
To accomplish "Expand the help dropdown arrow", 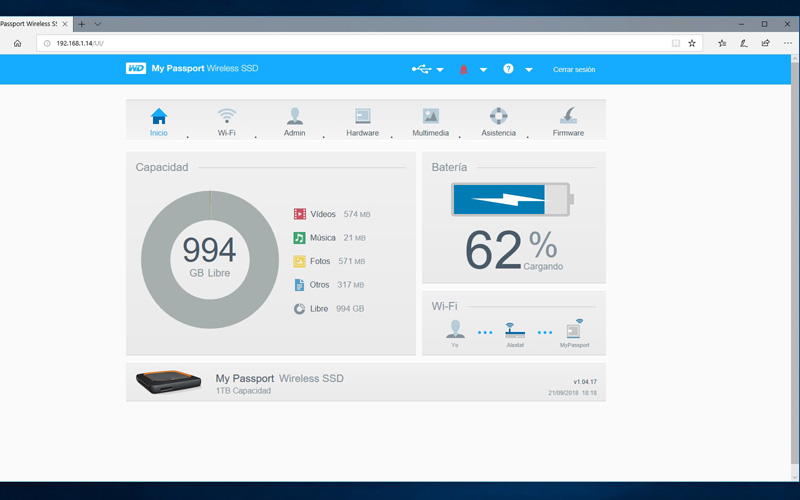I will coord(529,70).
